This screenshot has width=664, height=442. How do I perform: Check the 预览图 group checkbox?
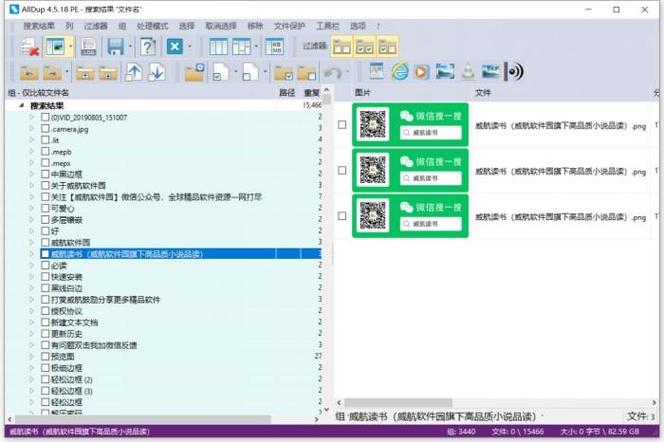tap(45, 356)
